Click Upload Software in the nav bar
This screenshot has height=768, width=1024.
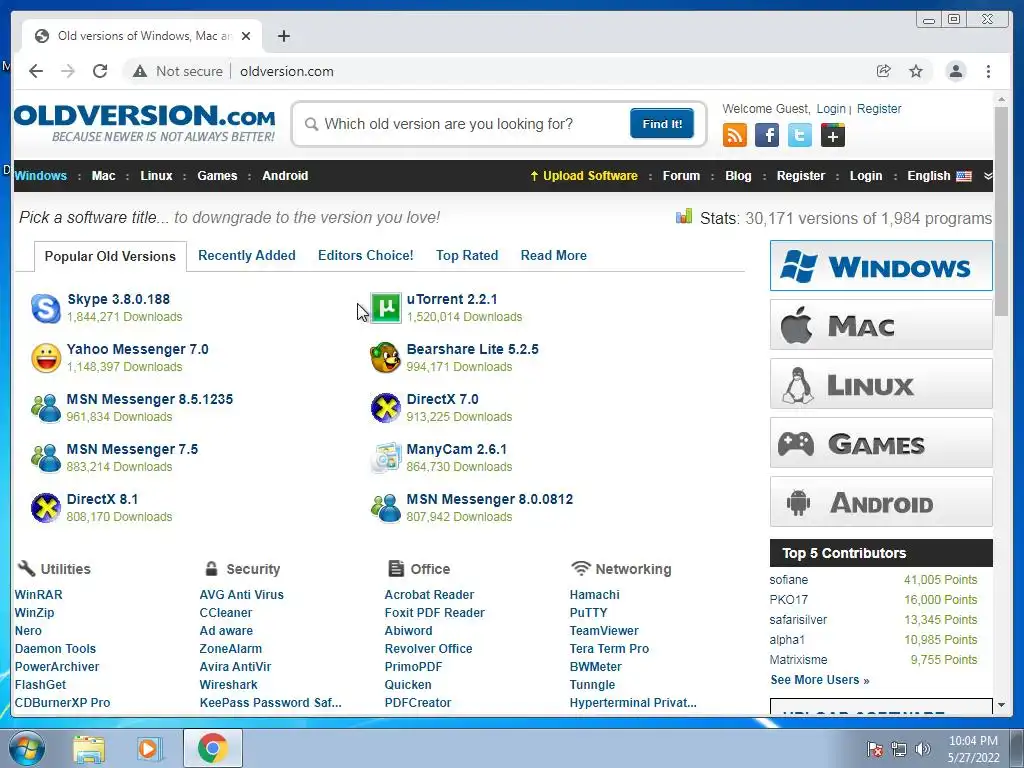click(x=584, y=176)
